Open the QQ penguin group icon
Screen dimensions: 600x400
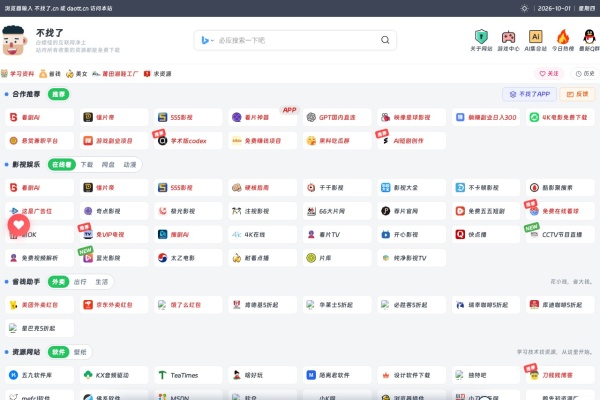point(589,40)
